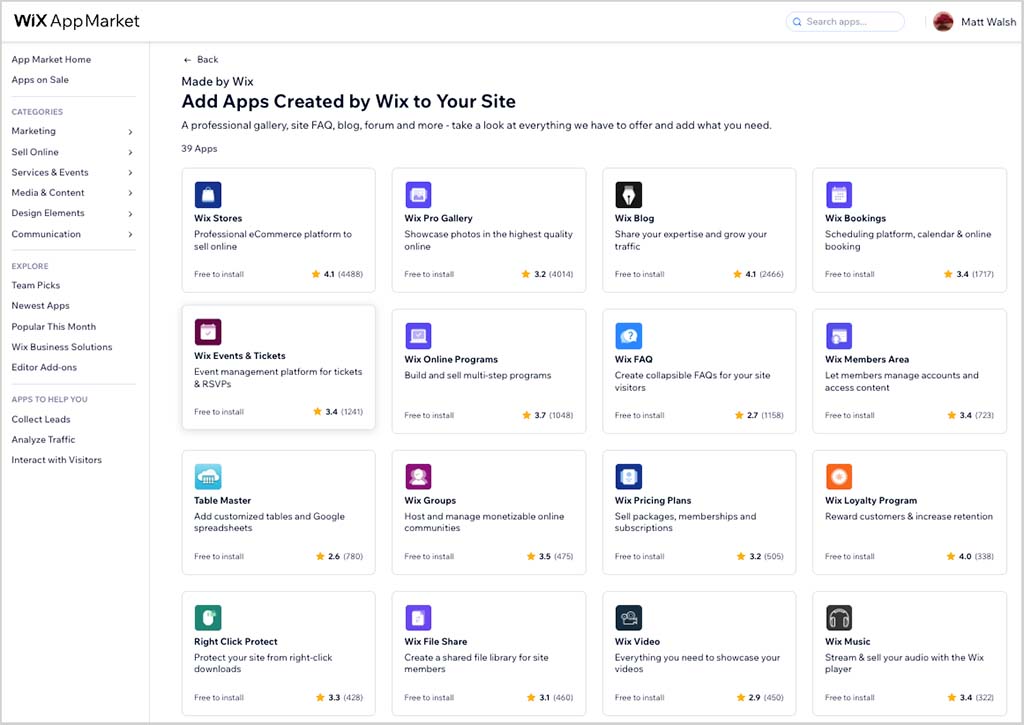Click the Wix Groups people icon

(x=418, y=477)
